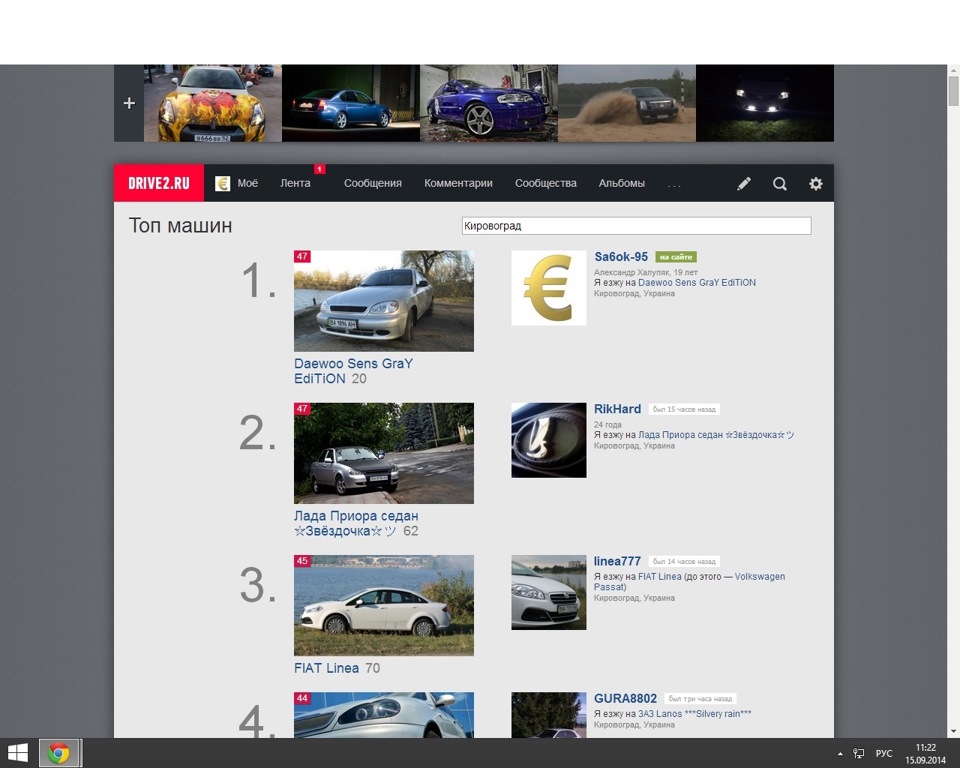Screen dimensions: 960x768
Task: Open the Daewoo Sens car photo
Action: (x=384, y=301)
